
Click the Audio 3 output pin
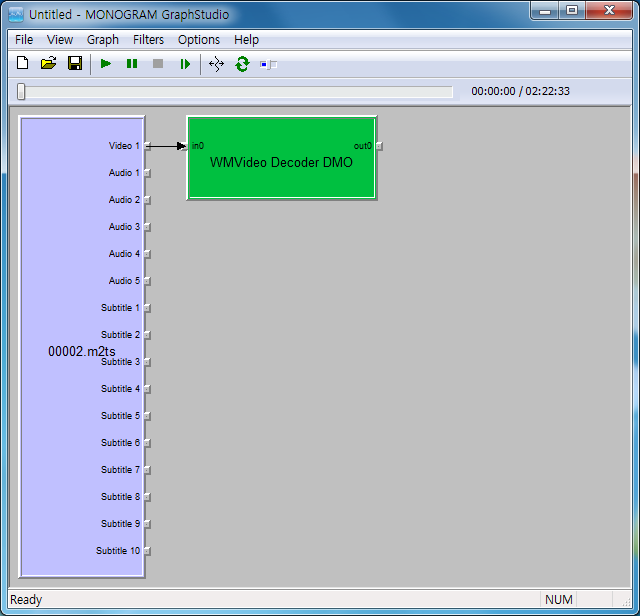click(147, 227)
